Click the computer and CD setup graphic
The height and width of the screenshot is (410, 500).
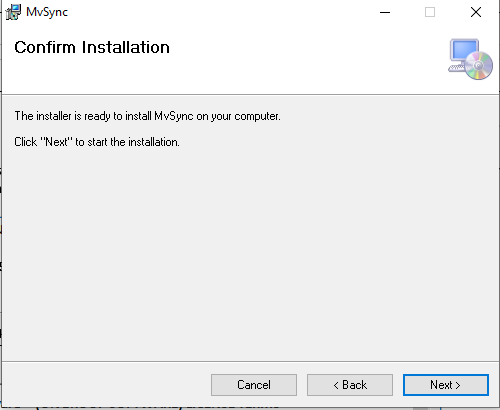[x=470, y=59]
